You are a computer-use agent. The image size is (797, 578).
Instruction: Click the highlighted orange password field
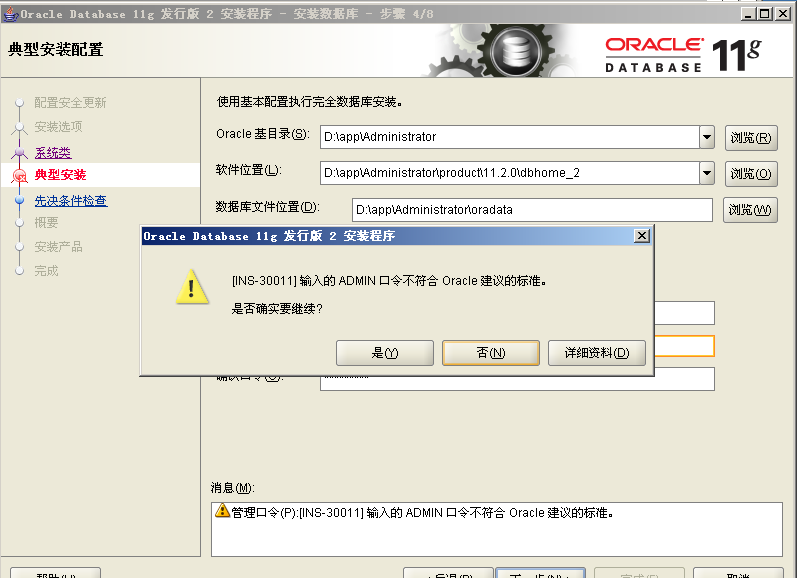pyautogui.click(x=684, y=346)
